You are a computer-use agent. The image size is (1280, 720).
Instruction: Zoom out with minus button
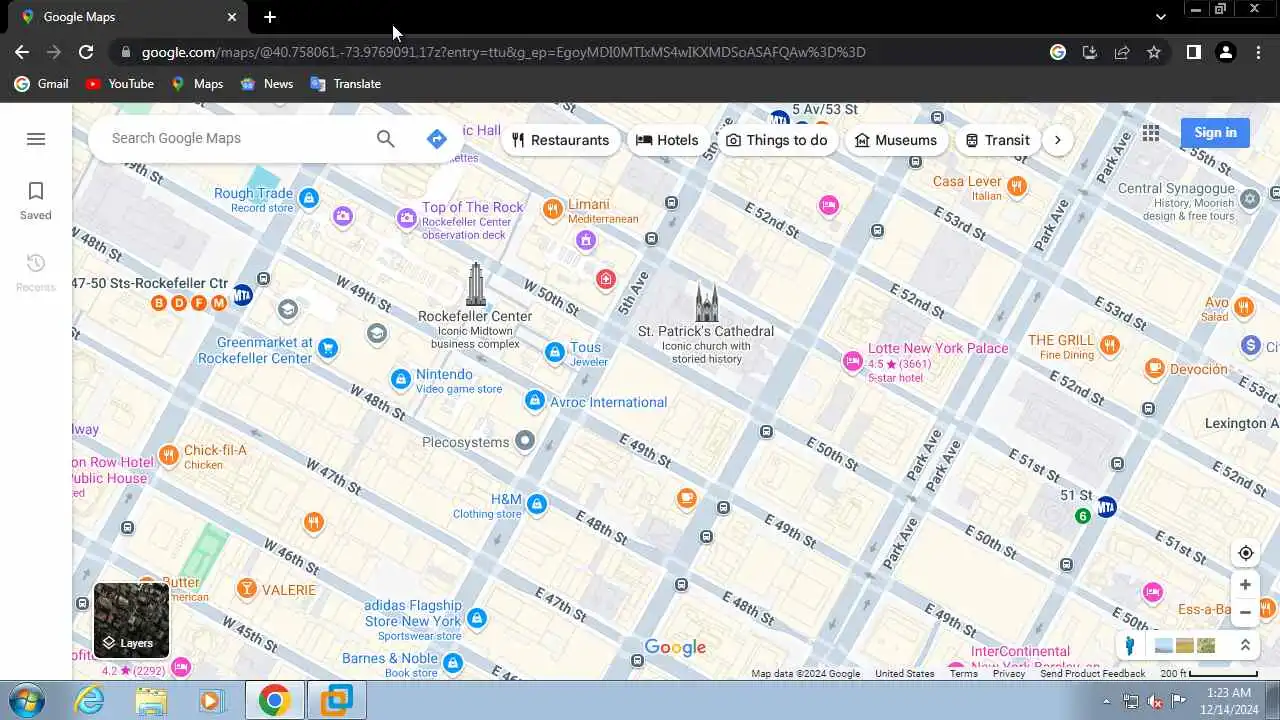pyautogui.click(x=1245, y=612)
